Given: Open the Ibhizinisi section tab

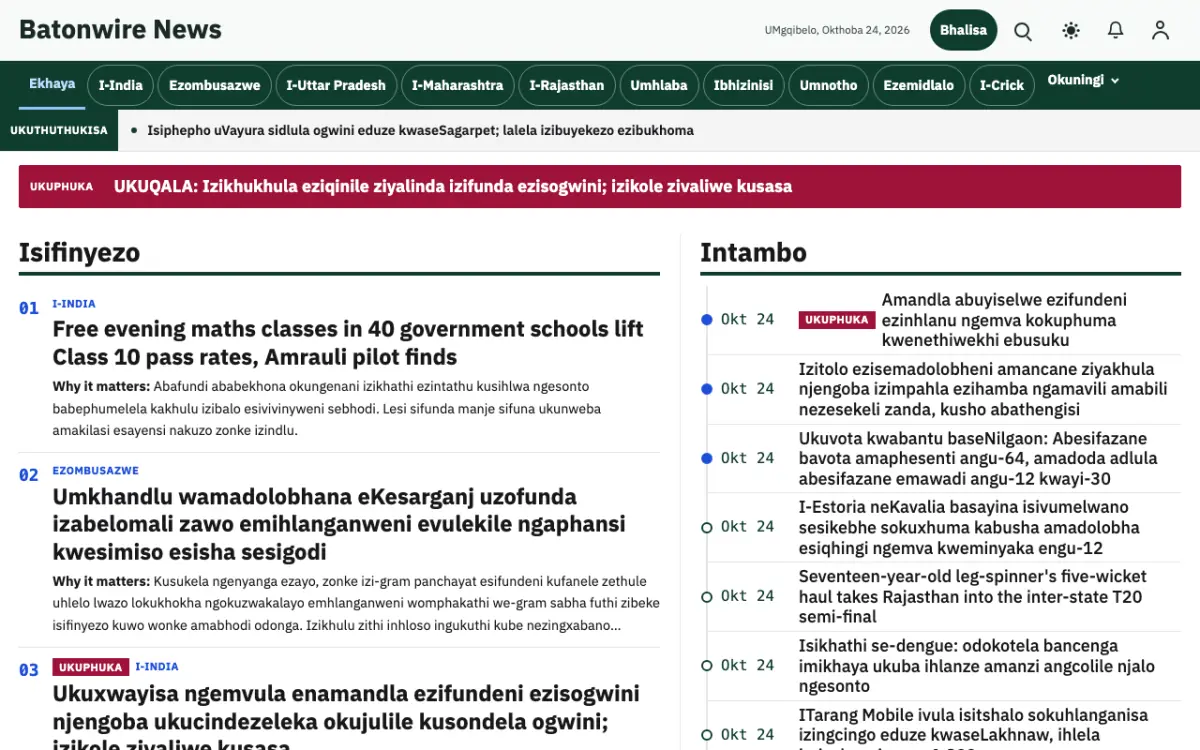Looking at the screenshot, I should tap(743, 85).
